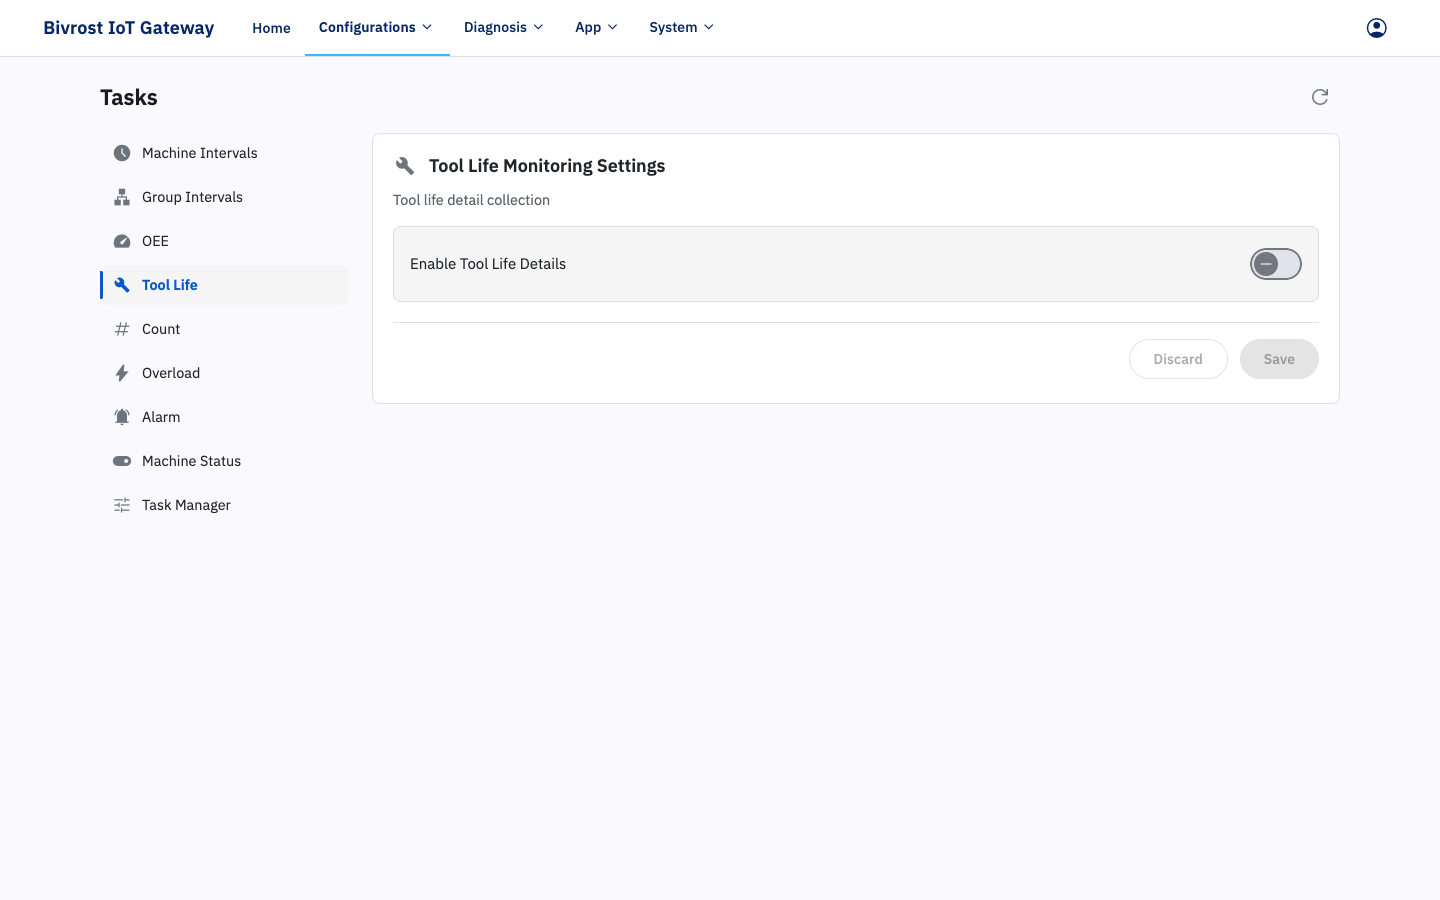Select Alarm in the sidebar
Screen dimensions: 1440x900
pos(224,417)
